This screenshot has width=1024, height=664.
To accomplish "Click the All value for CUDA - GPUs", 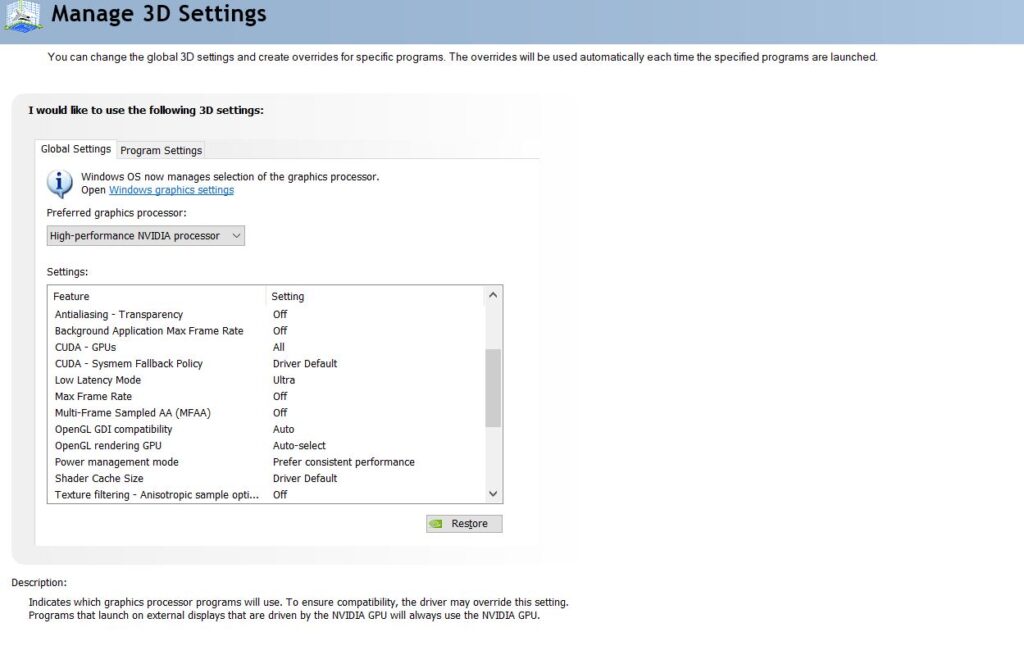I will click(279, 347).
